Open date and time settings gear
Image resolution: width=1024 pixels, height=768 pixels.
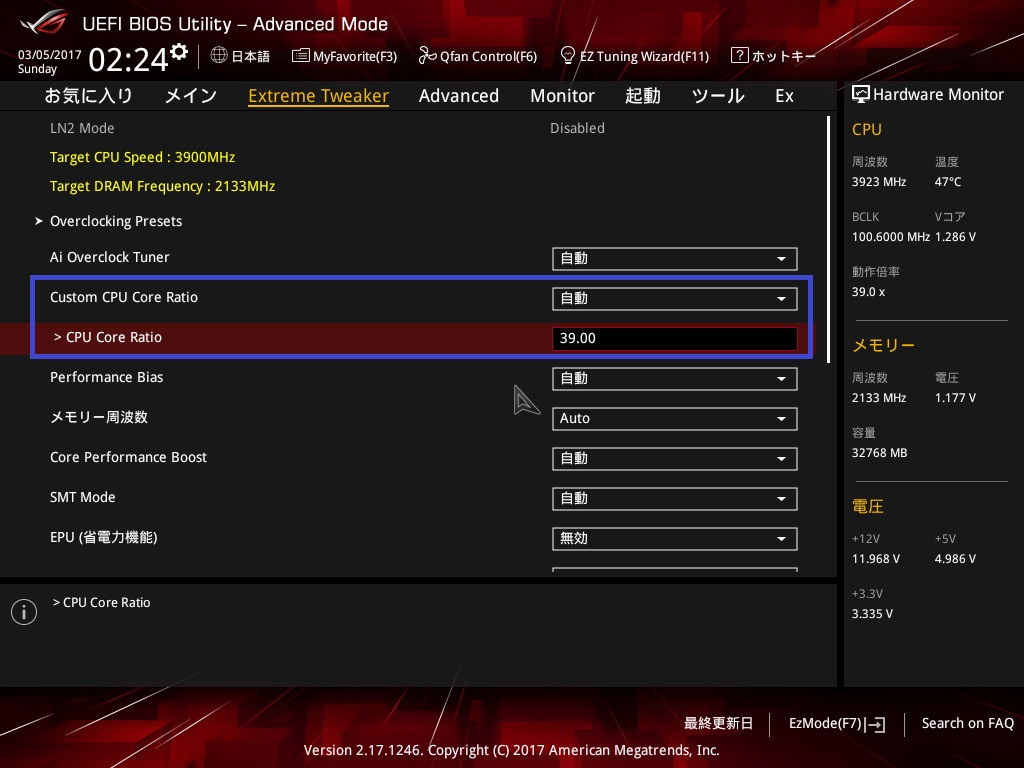pos(179,52)
